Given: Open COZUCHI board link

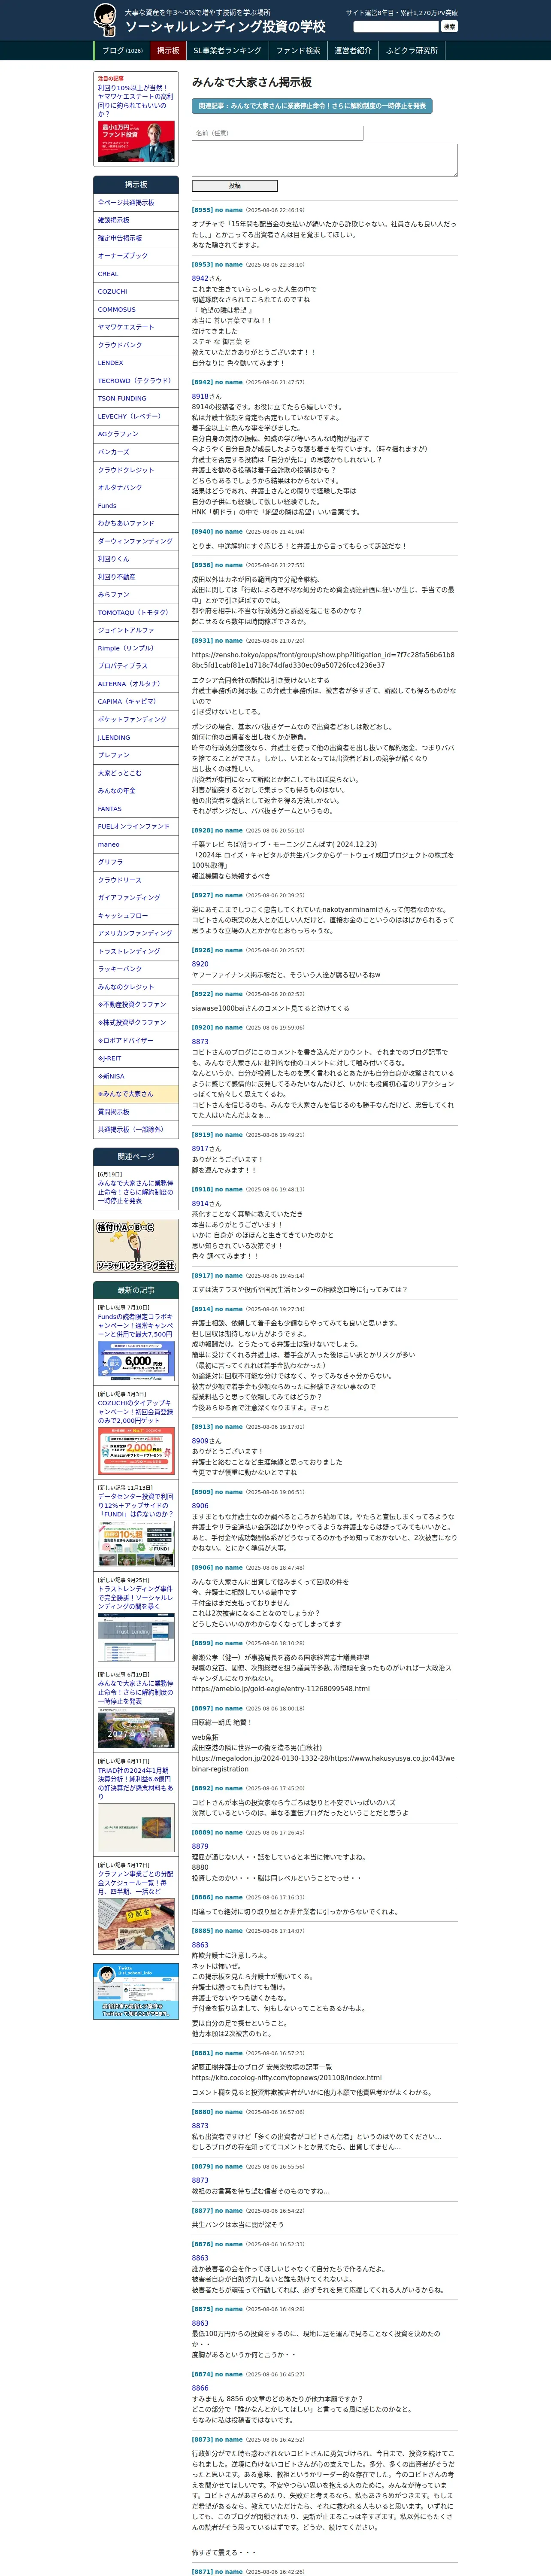Looking at the screenshot, I should (x=136, y=292).
